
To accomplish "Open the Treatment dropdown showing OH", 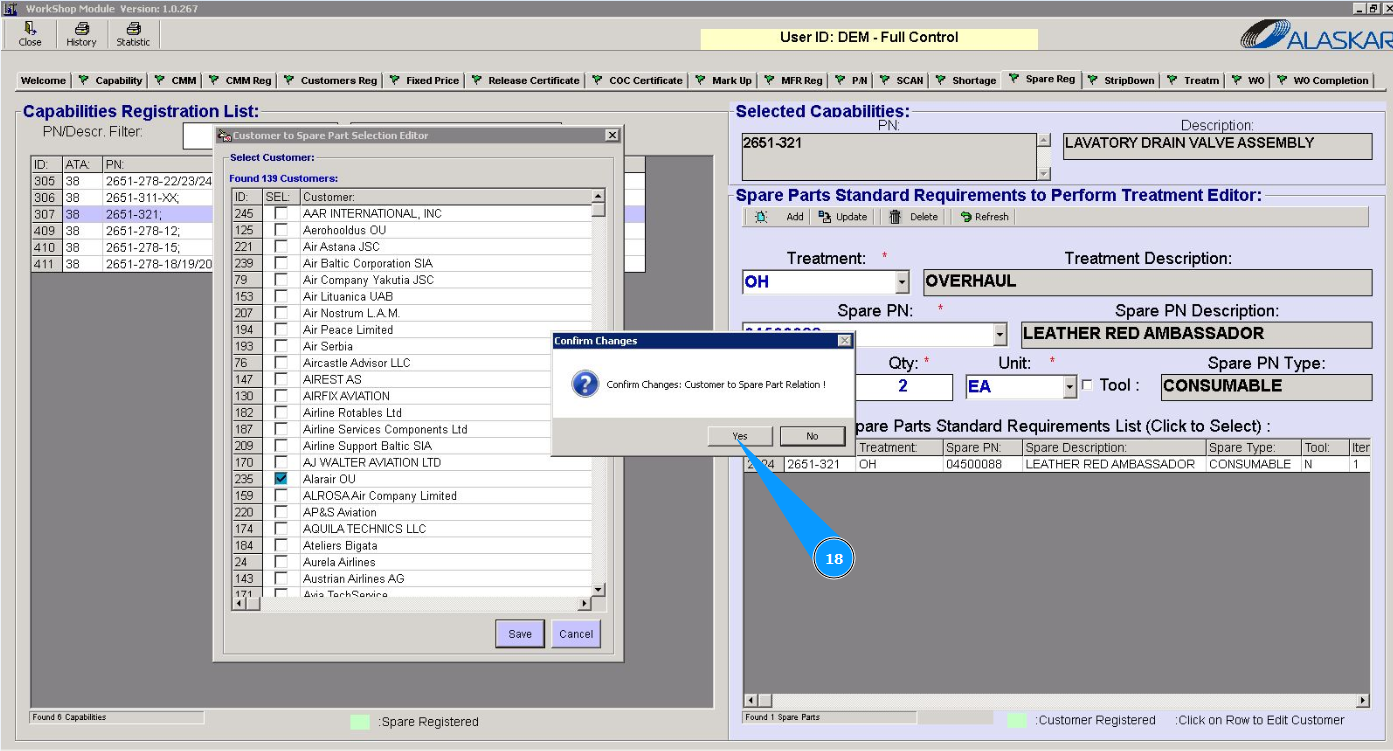I will (x=902, y=283).
